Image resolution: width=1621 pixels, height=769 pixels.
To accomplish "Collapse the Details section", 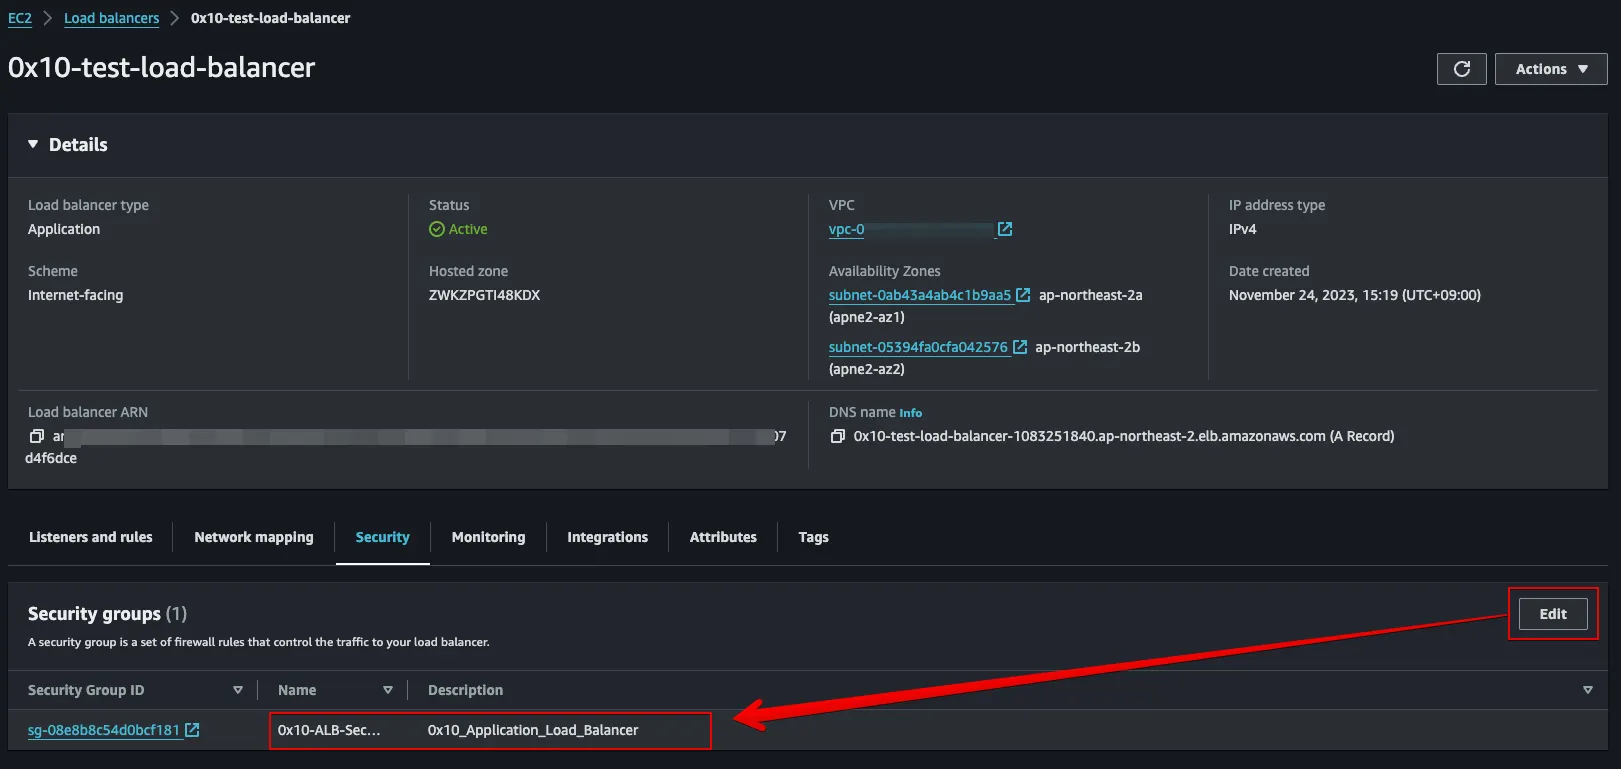I will click(33, 144).
